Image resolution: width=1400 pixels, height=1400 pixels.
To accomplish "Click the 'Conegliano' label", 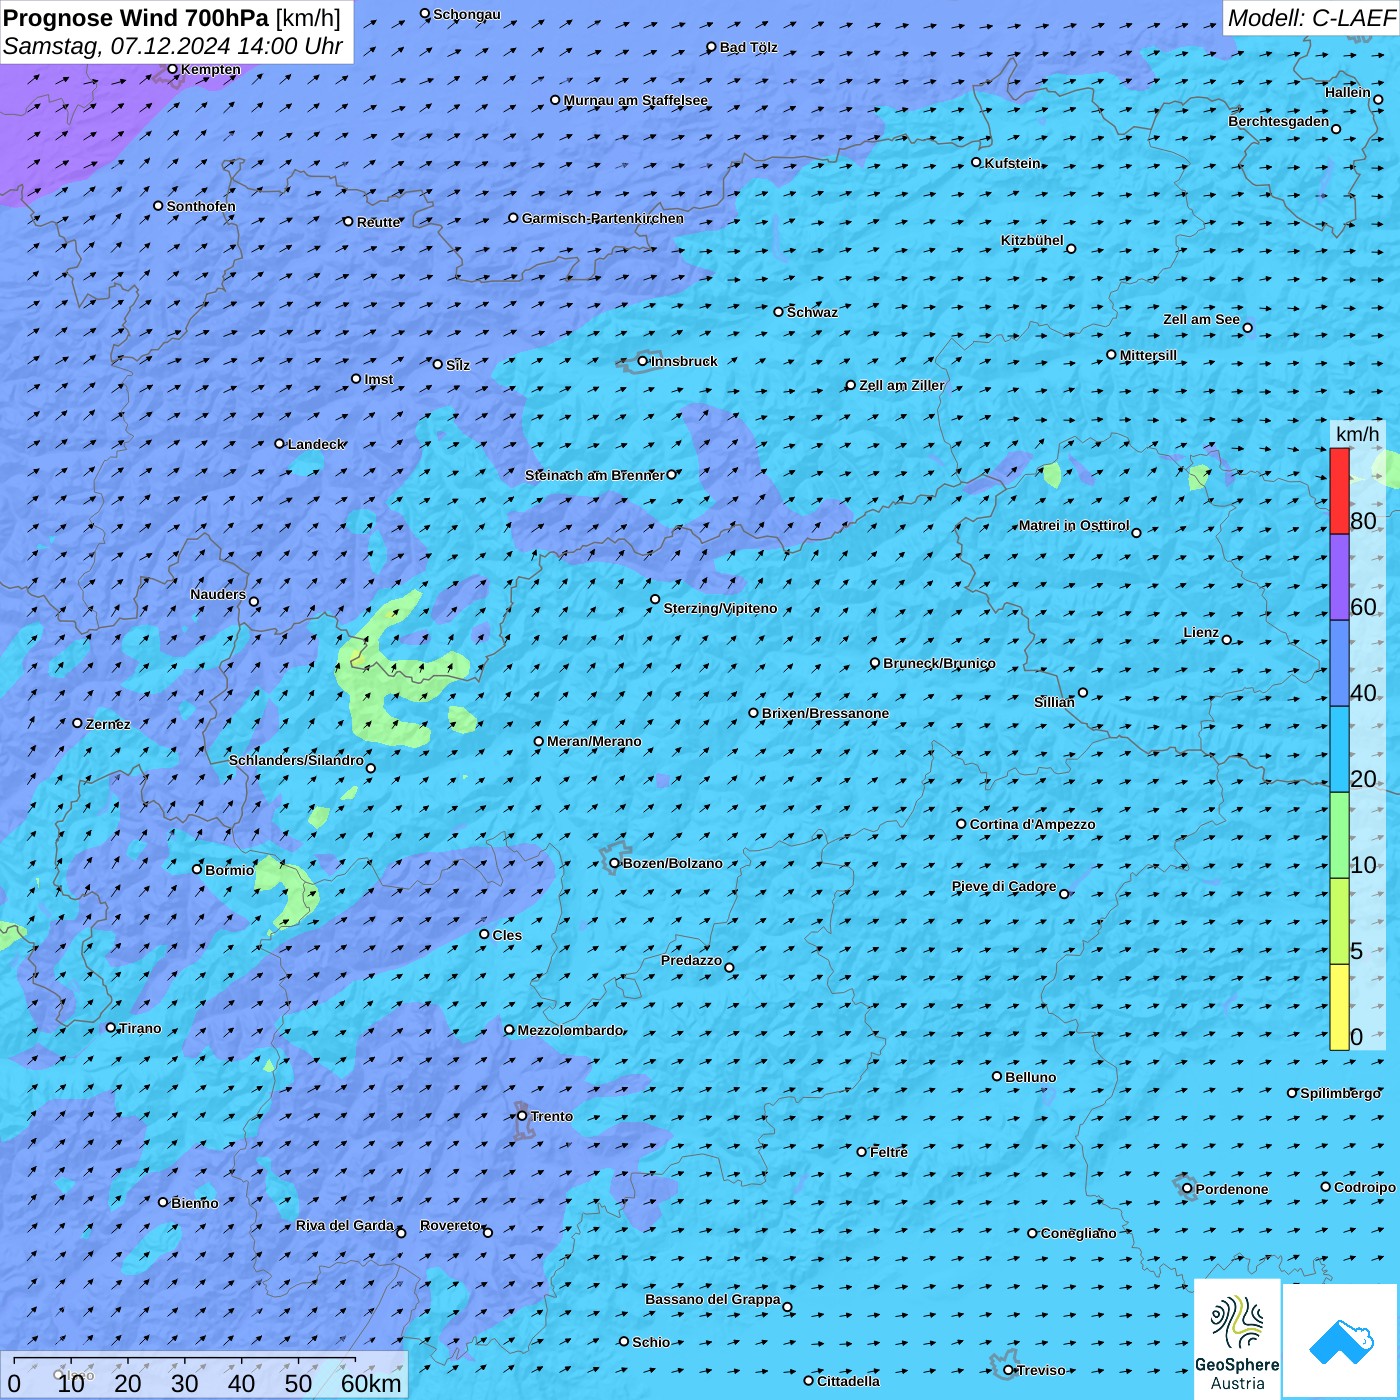I will 1079,1233.
